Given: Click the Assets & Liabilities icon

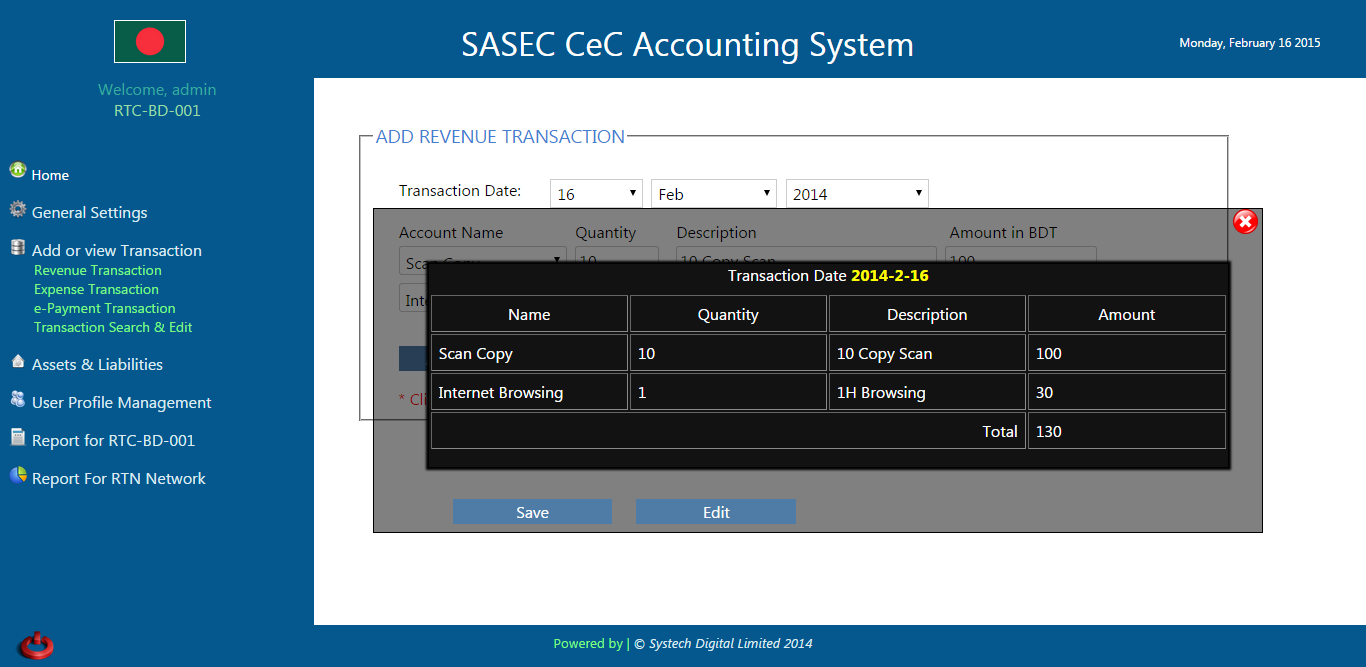Looking at the screenshot, I should (18, 362).
